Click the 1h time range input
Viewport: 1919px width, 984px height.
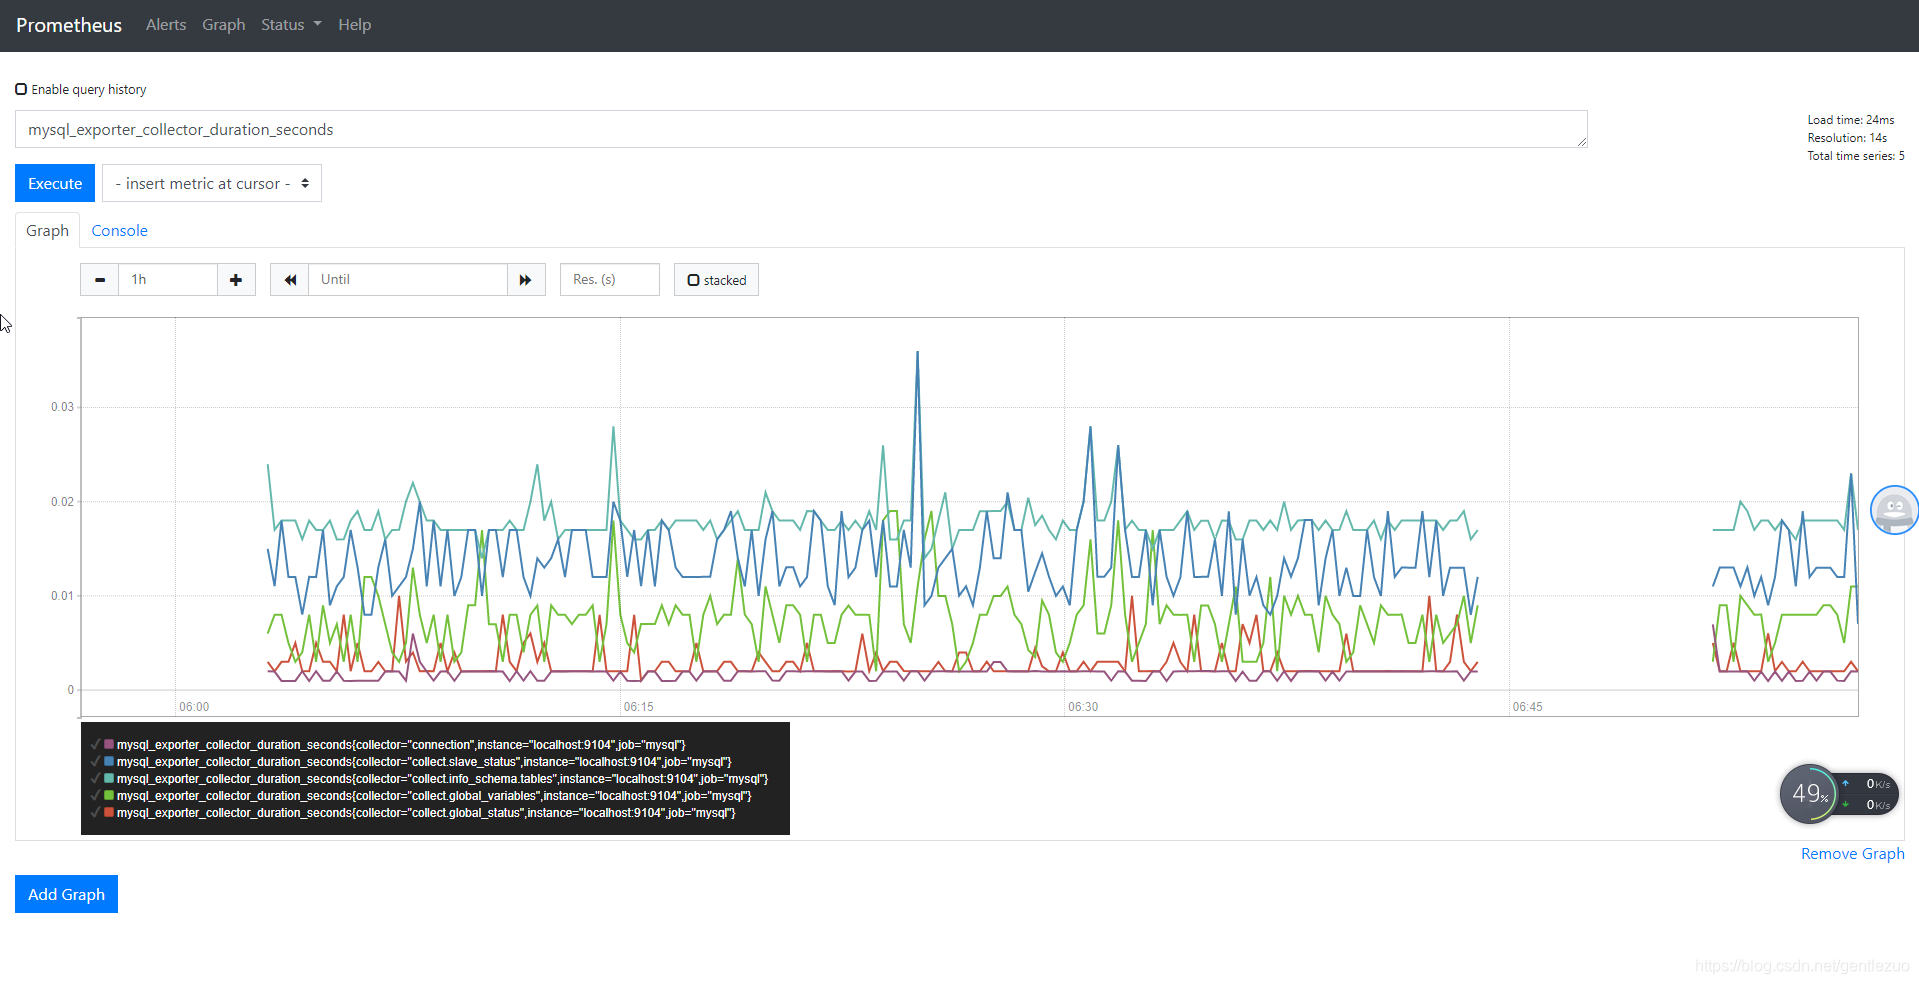click(168, 280)
